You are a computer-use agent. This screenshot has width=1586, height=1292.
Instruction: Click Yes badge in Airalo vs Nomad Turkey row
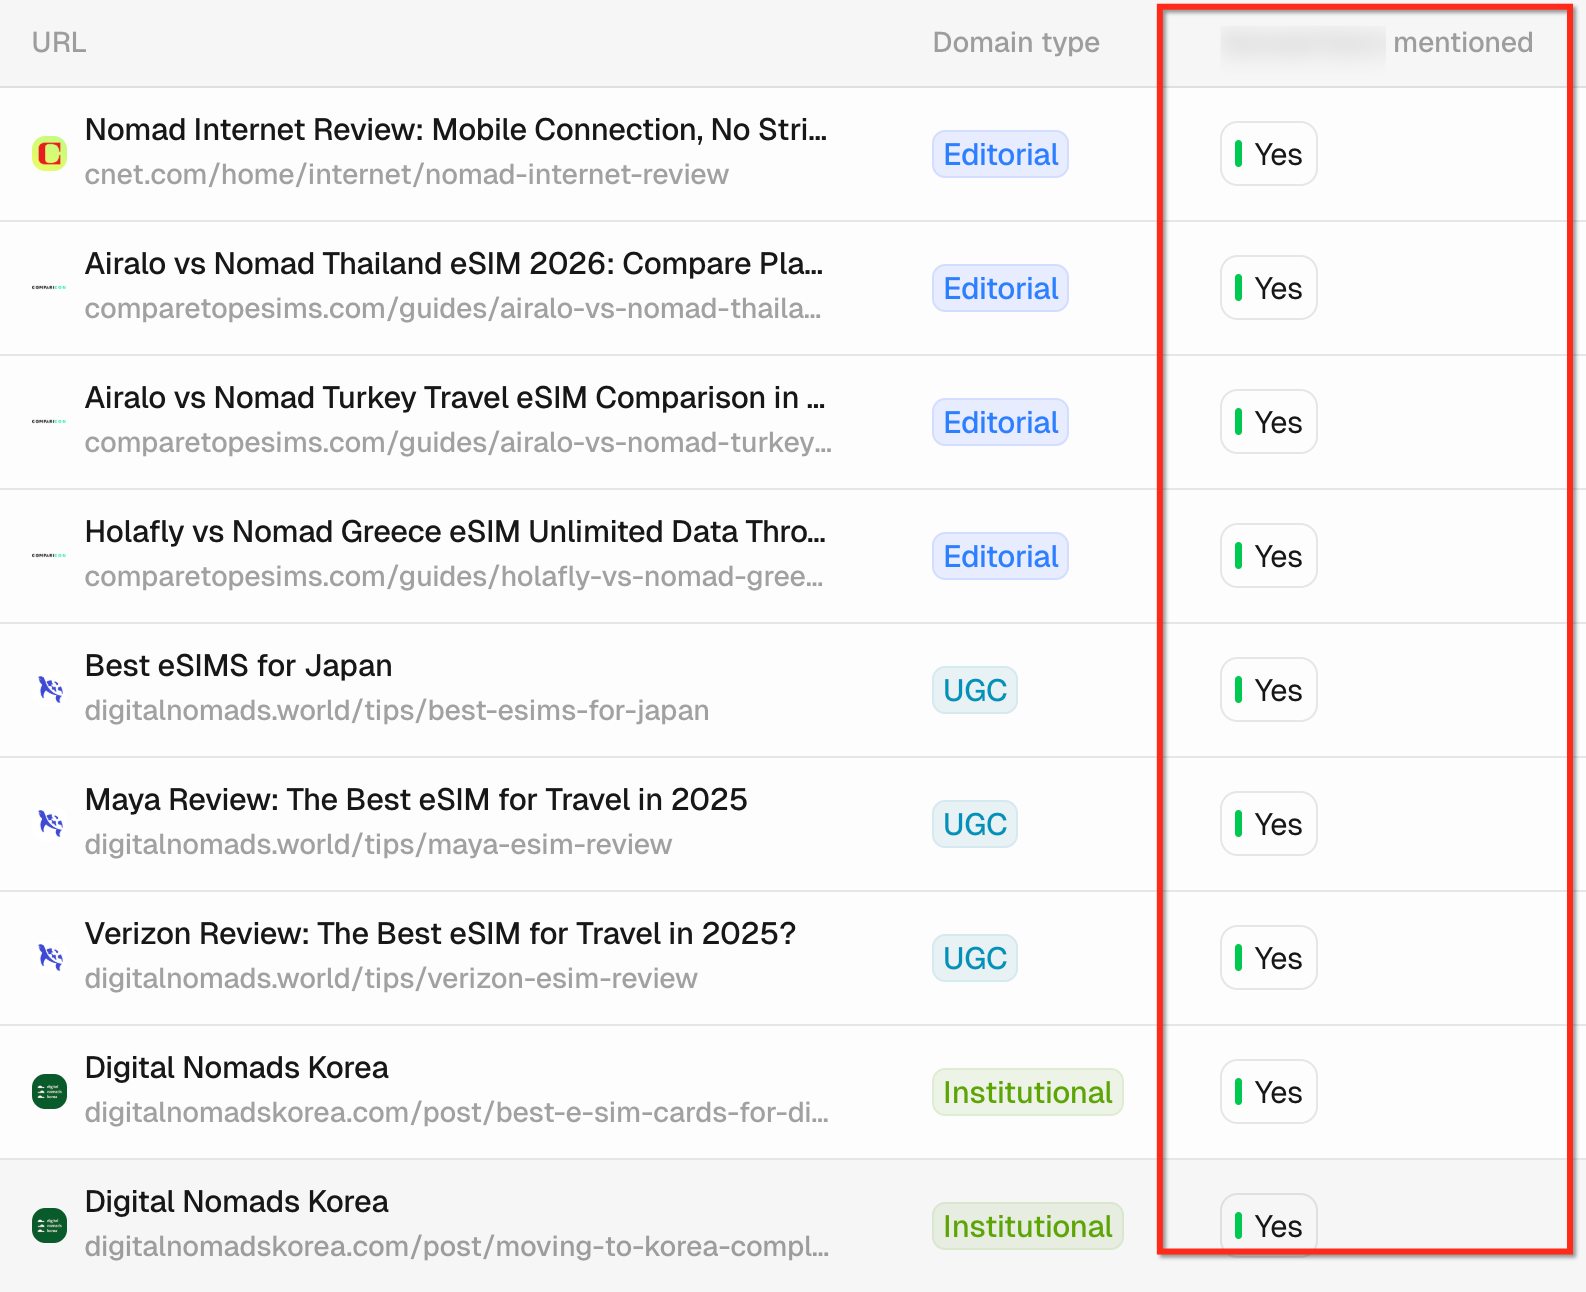1269,422
